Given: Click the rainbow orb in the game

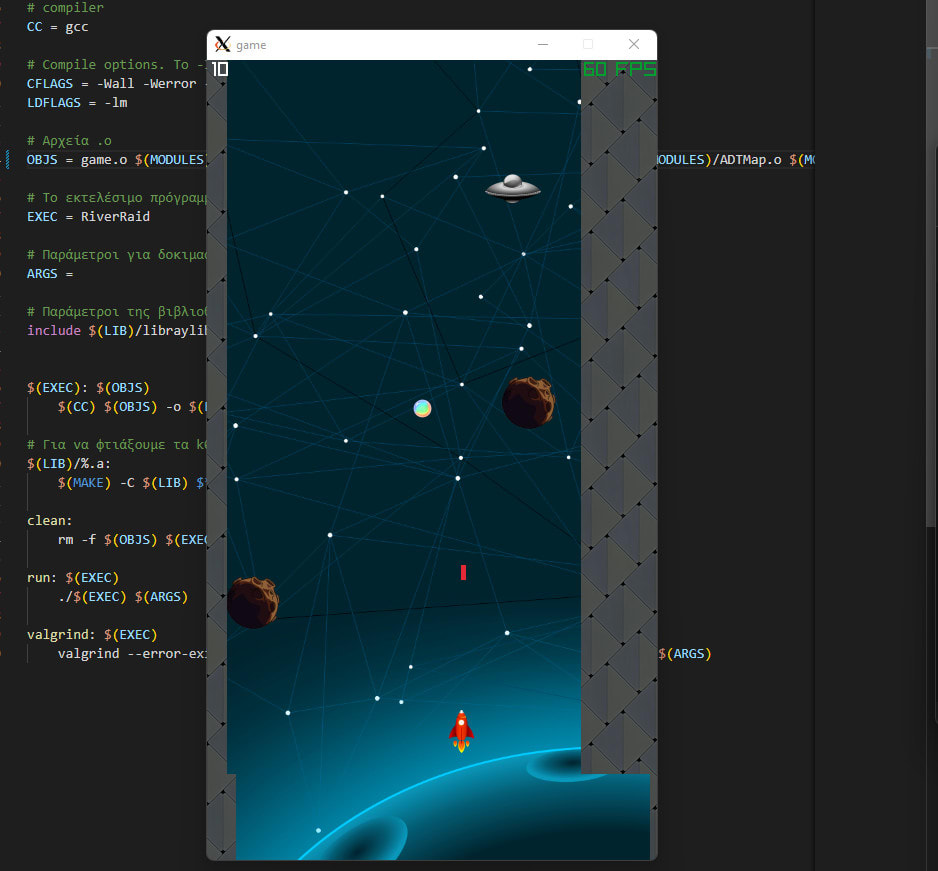Looking at the screenshot, I should (x=422, y=409).
